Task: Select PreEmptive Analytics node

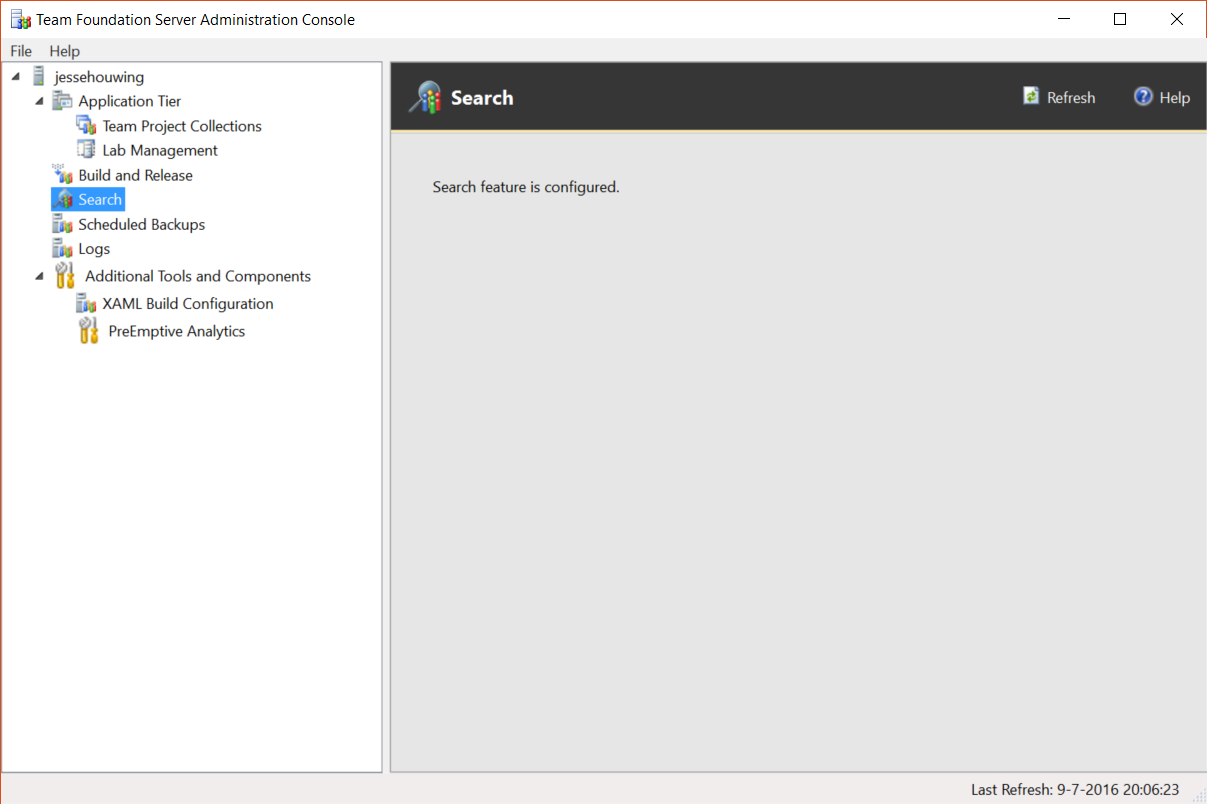Action: [x=177, y=331]
